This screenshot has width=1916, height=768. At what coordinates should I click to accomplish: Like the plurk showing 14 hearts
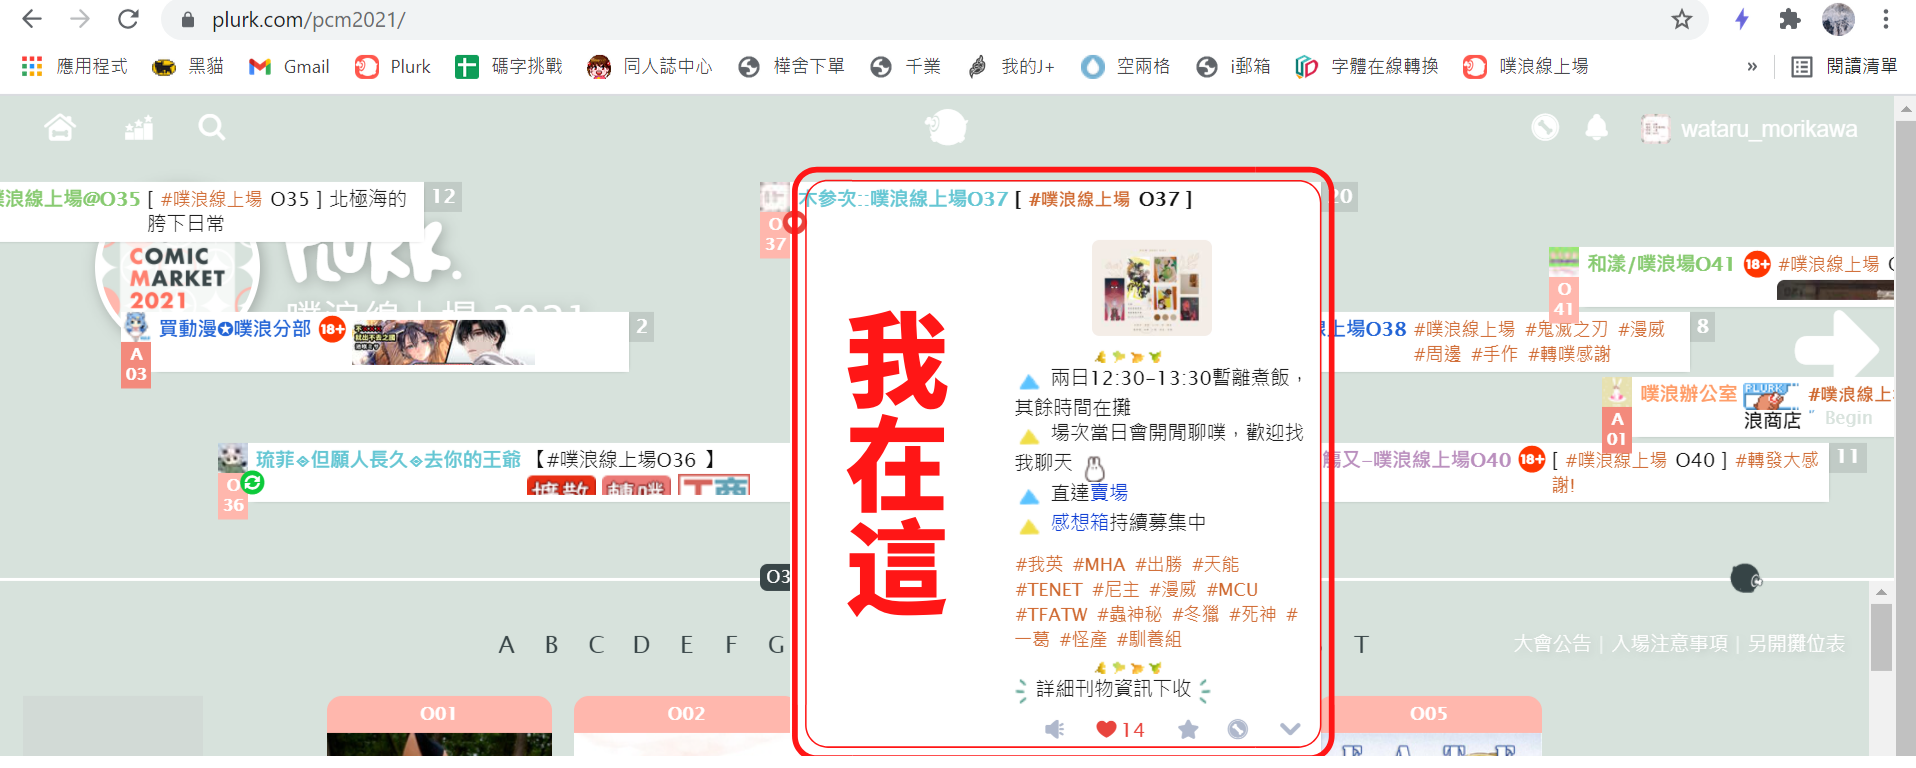tap(1119, 730)
